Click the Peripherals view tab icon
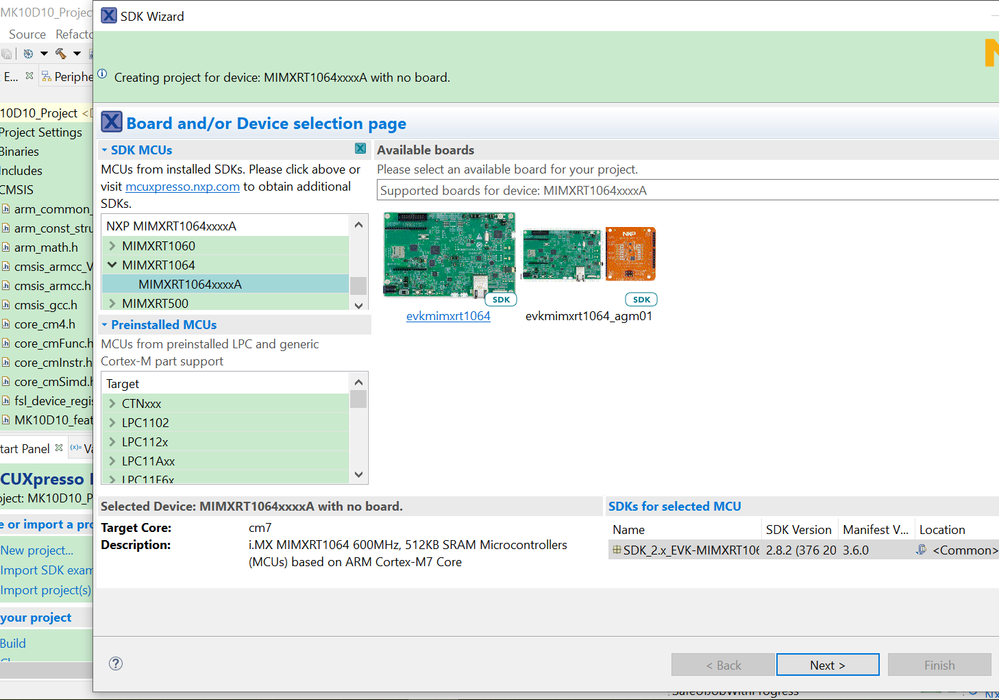 [45, 77]
